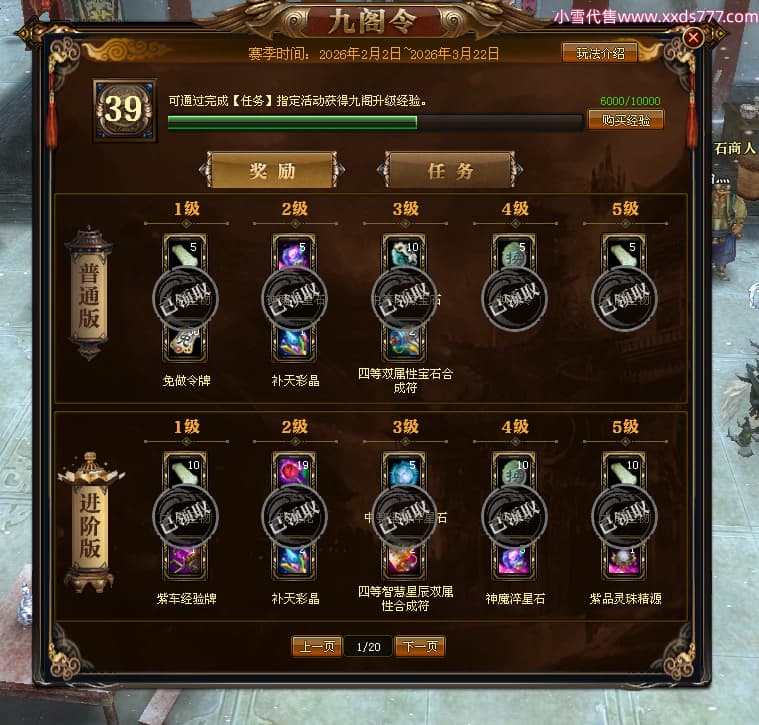Switch to the 任务 tab
Viewport: 759px width, 725px height.
click(x=450, y=170)
